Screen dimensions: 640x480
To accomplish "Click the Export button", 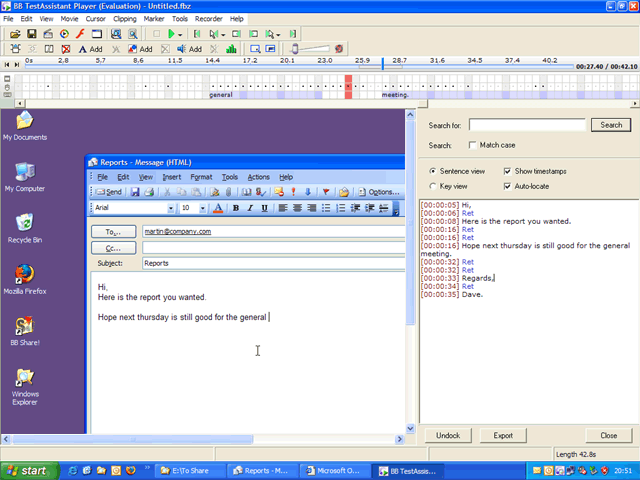I will tap(503, 436).
